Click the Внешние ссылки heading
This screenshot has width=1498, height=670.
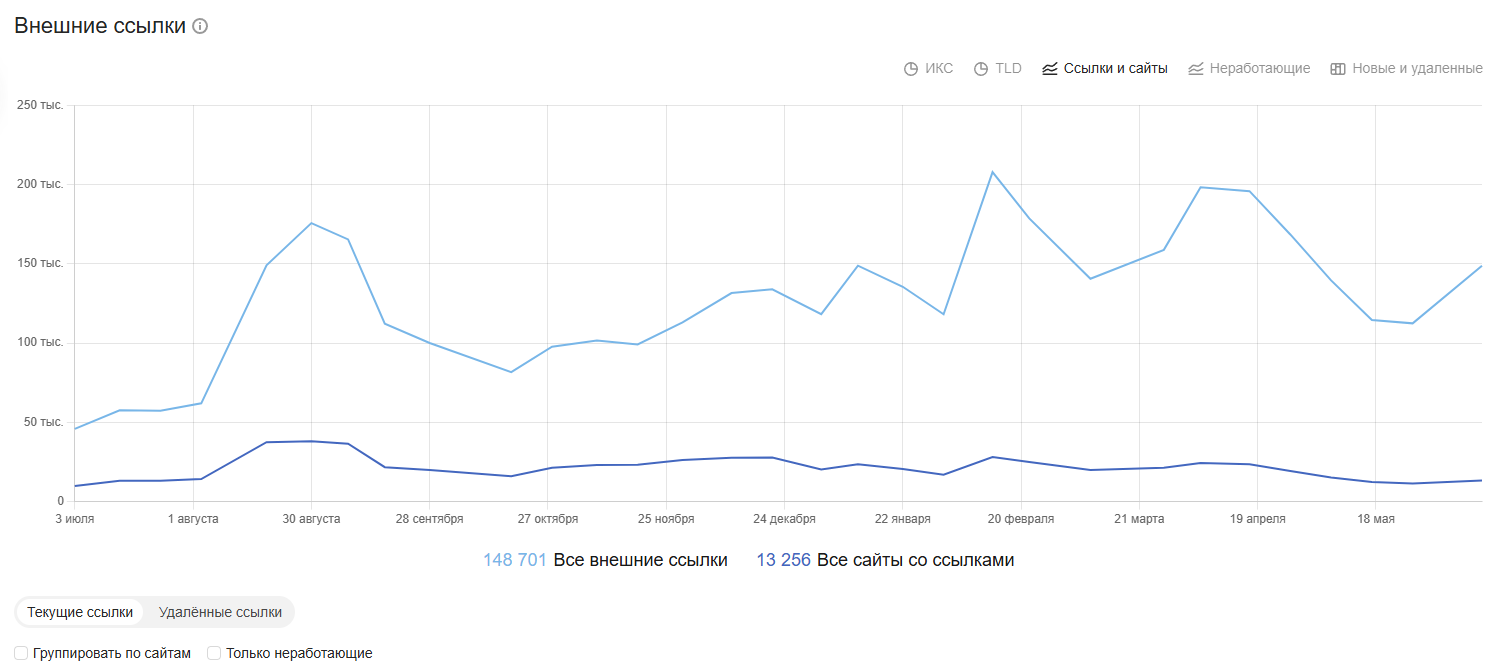(x=100, y=27)
